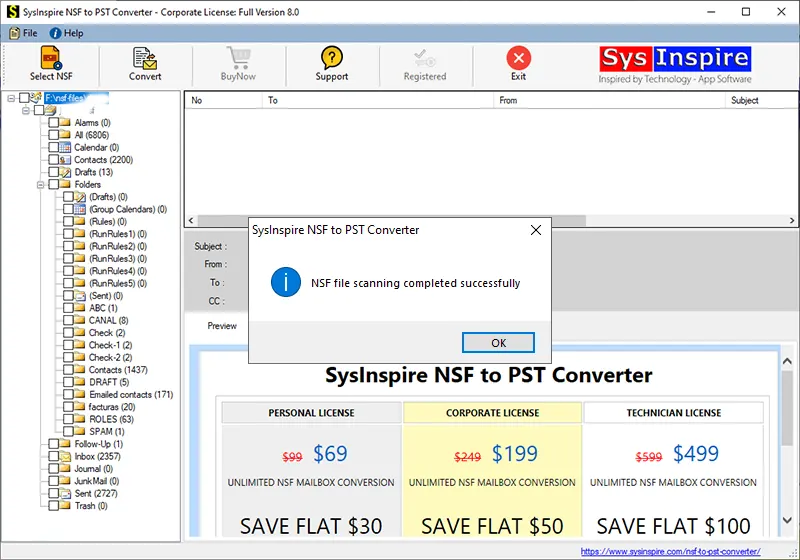Viewport: 800px width, 560px height.
Task: Click the Sent (2727) folder icon
Action: click(65, 493)
